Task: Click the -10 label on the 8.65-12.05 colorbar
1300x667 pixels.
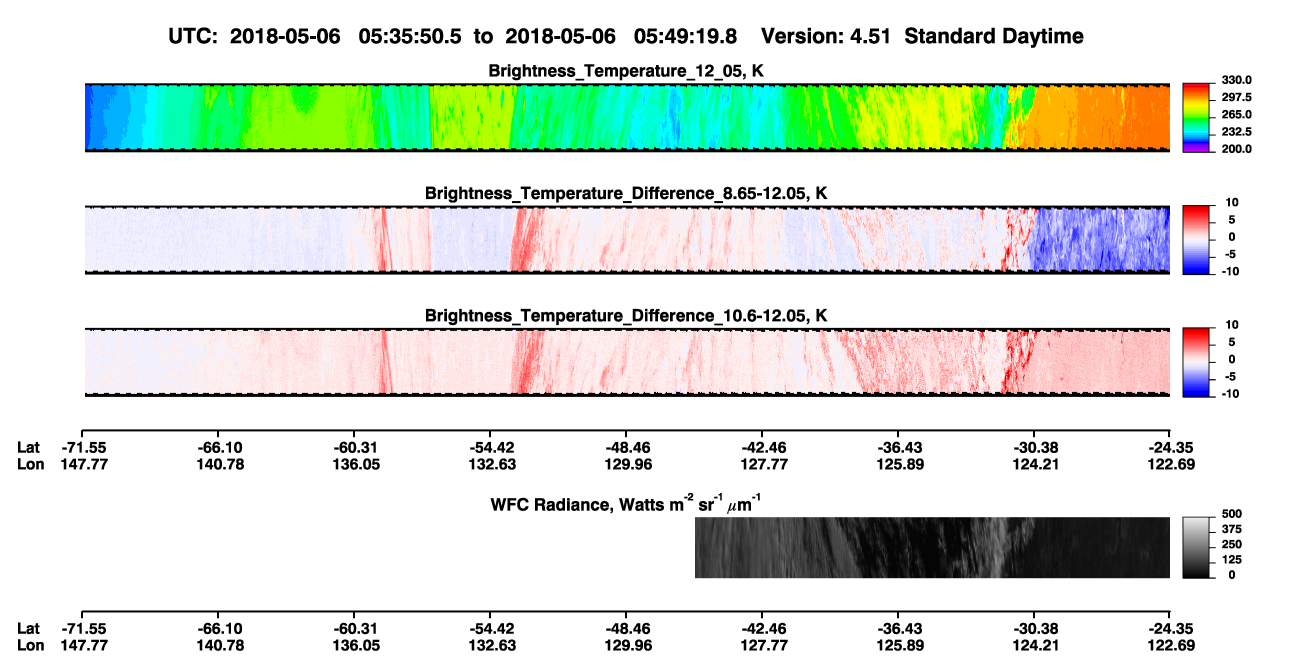Action: [1229, 271]
